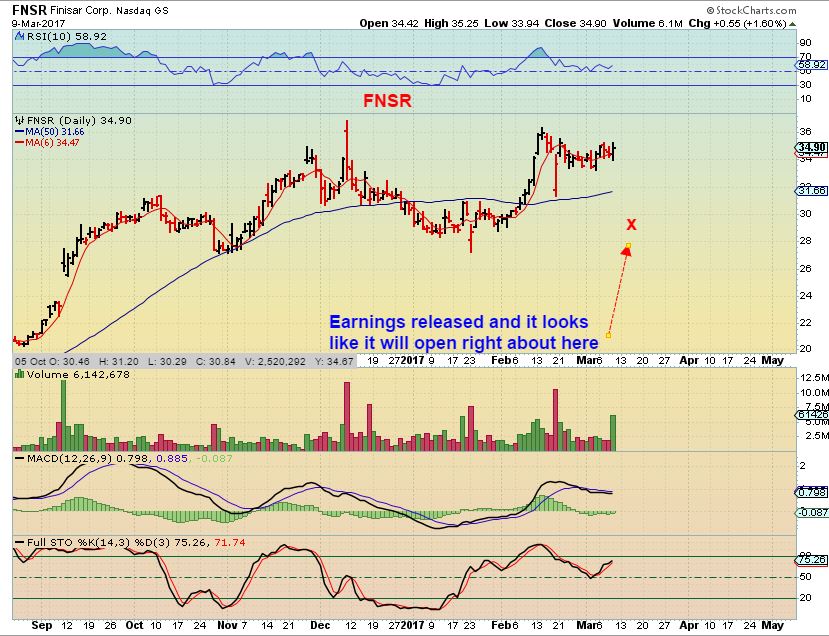Click the 12.5M volume axis label
This screenshot has width=829, height=636.
(x=814, y=377)
